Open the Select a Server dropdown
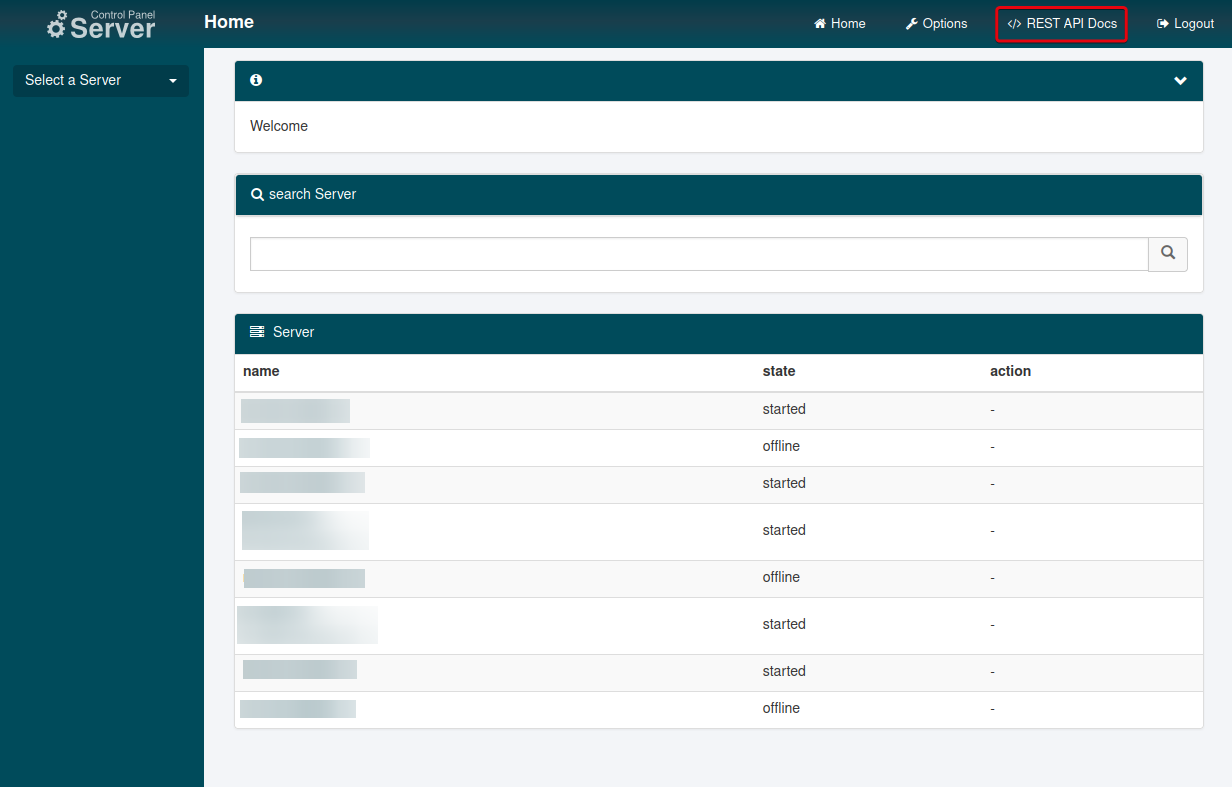 [x=100, y=81]
